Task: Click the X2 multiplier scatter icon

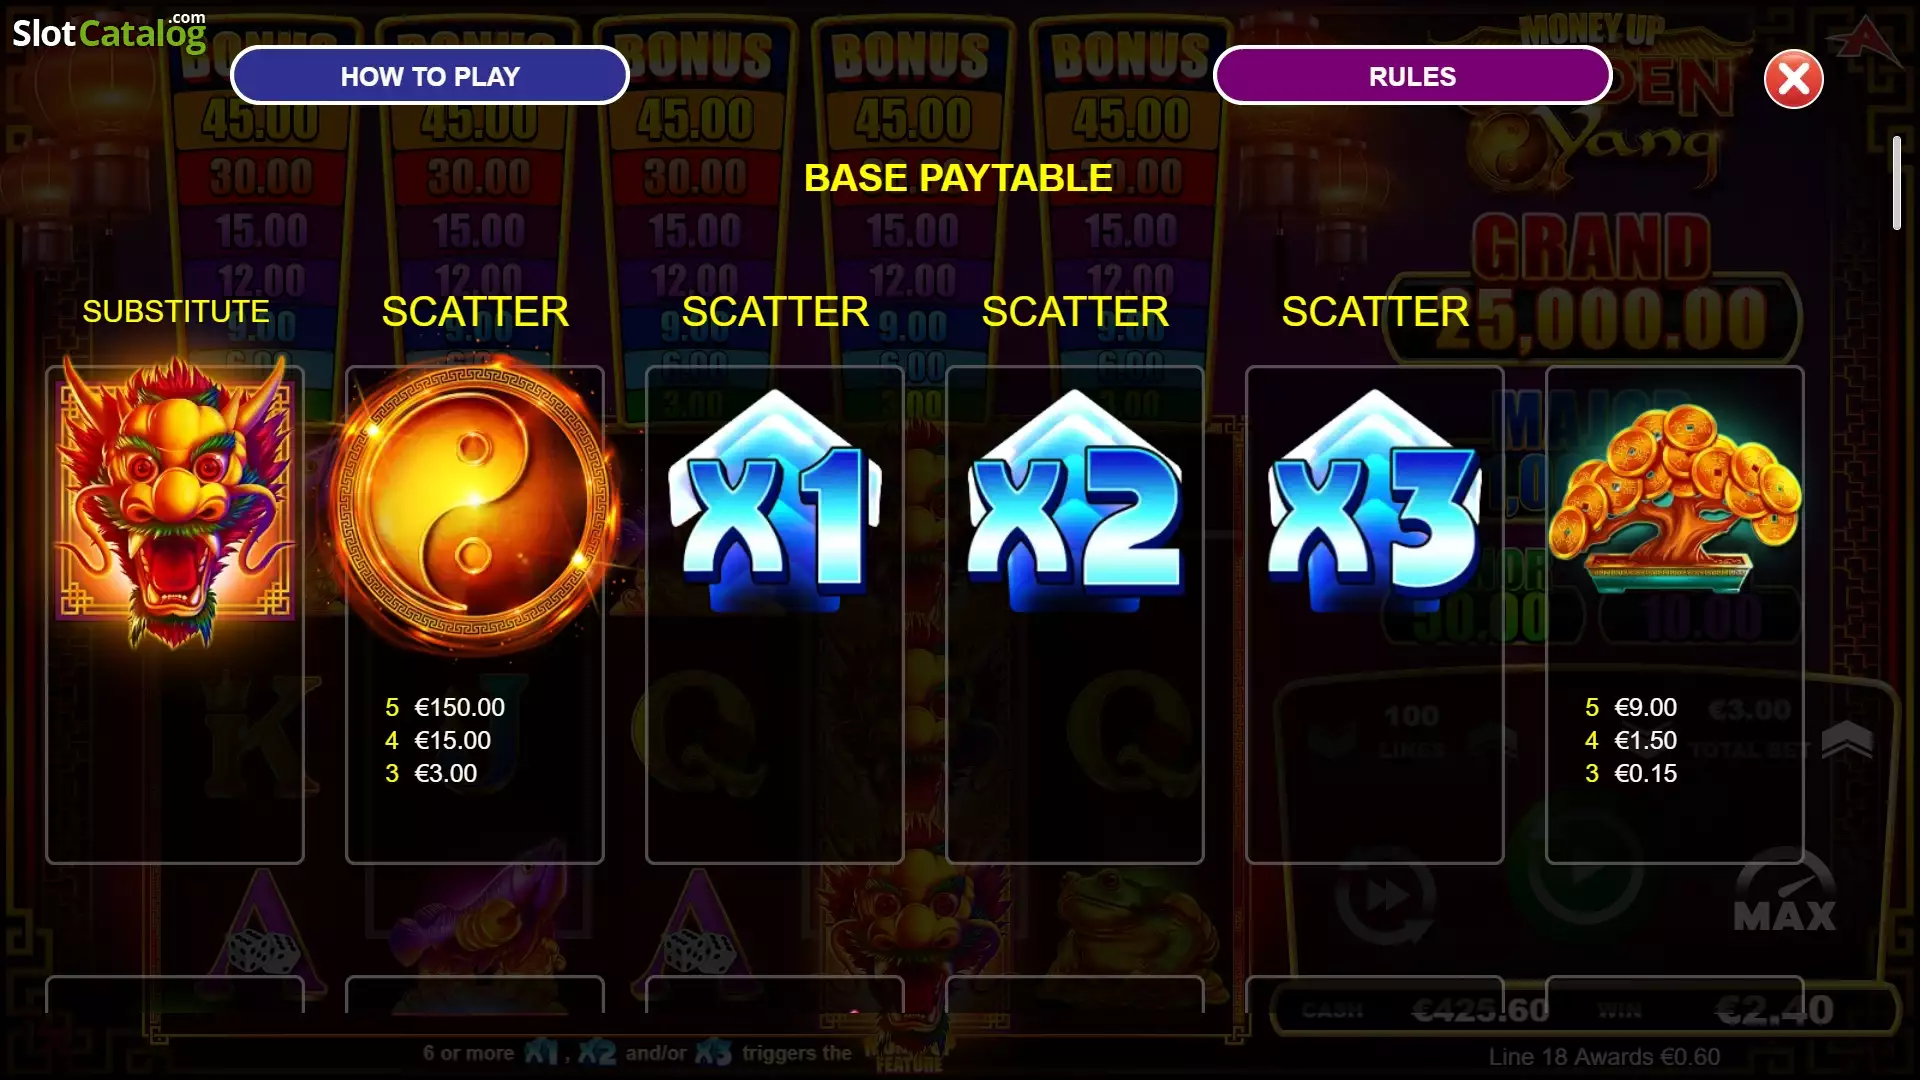Action: click(1075, 500)
